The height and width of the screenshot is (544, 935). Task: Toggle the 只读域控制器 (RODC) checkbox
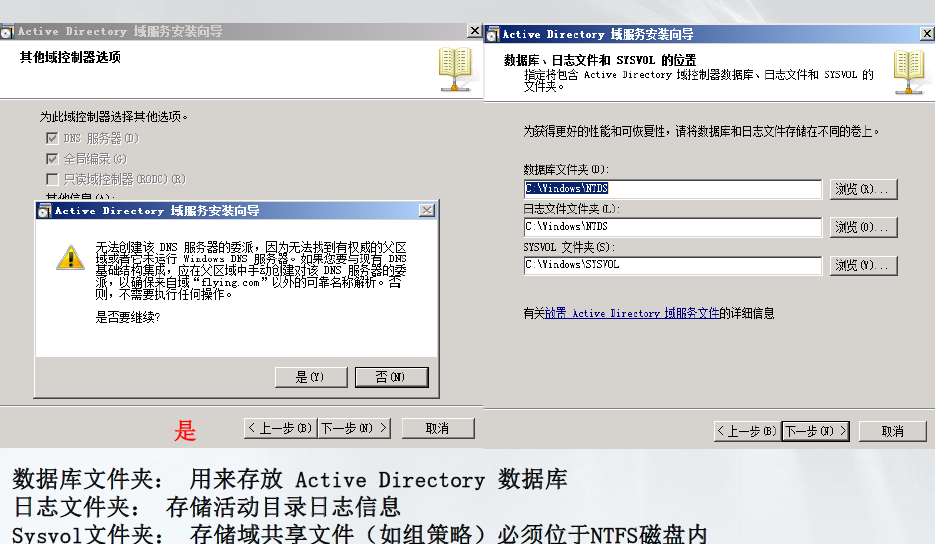pyautogui.click(x=52, y=179)
